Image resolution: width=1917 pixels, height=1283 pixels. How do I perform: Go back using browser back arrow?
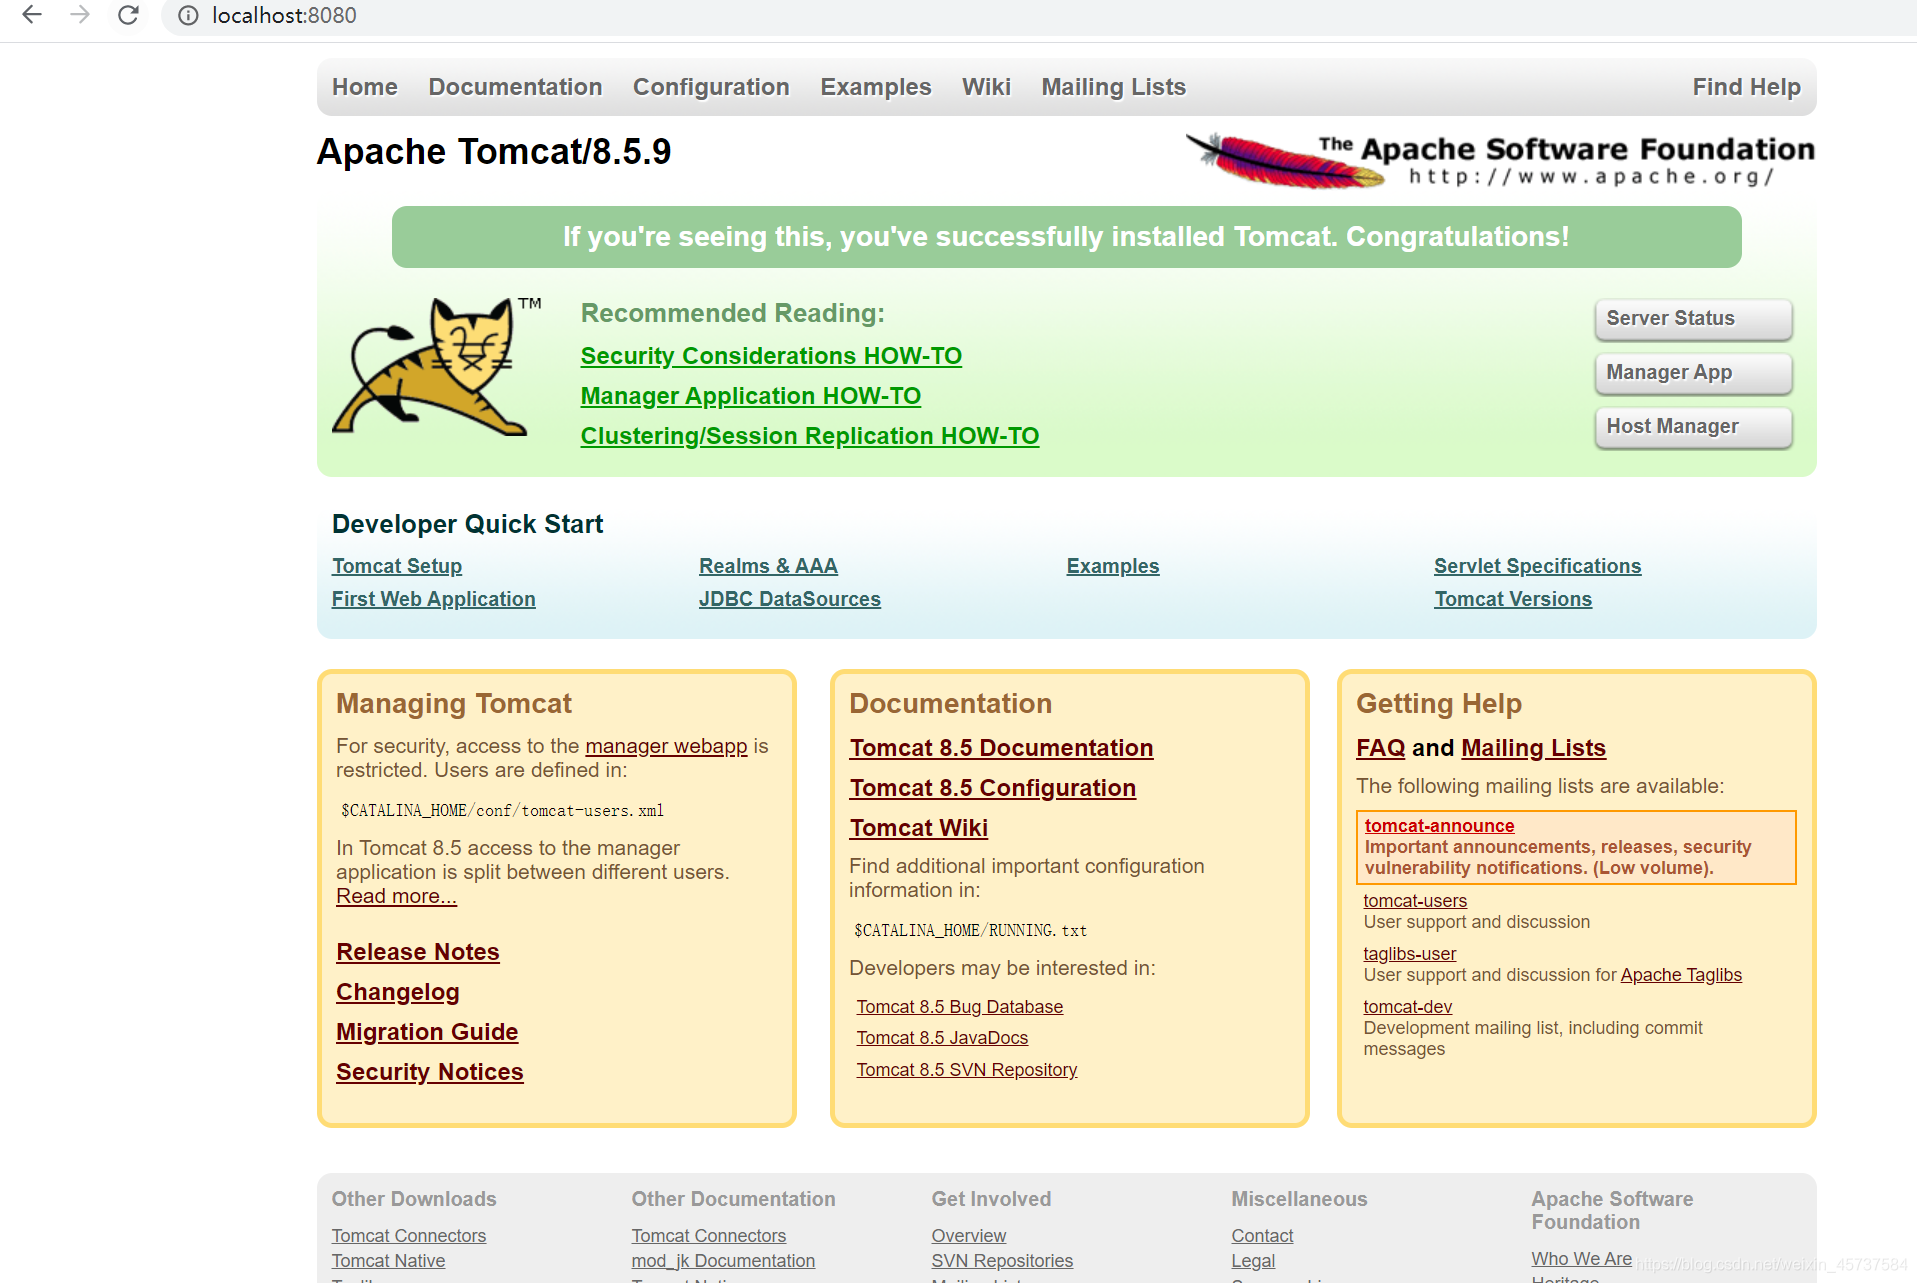32,15
